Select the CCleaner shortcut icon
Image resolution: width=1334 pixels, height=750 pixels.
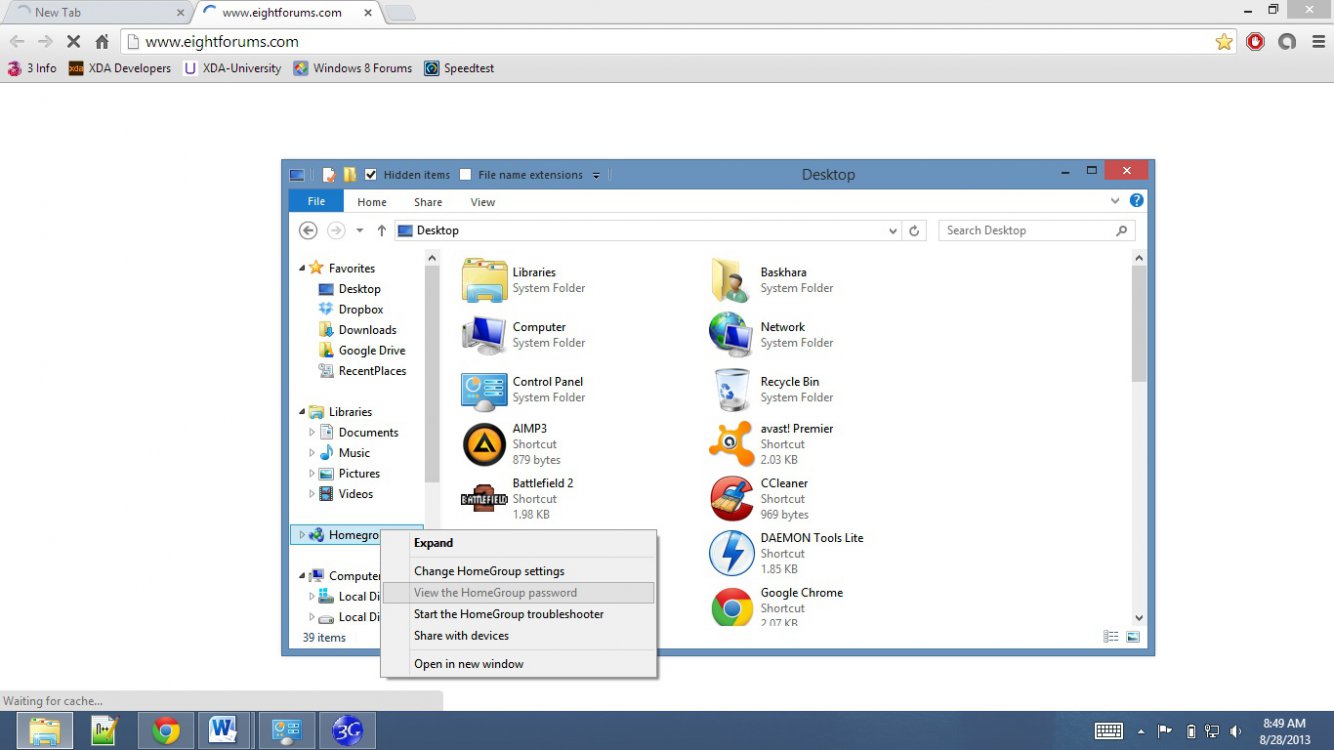pyautogui.click(x=732, y=498)
